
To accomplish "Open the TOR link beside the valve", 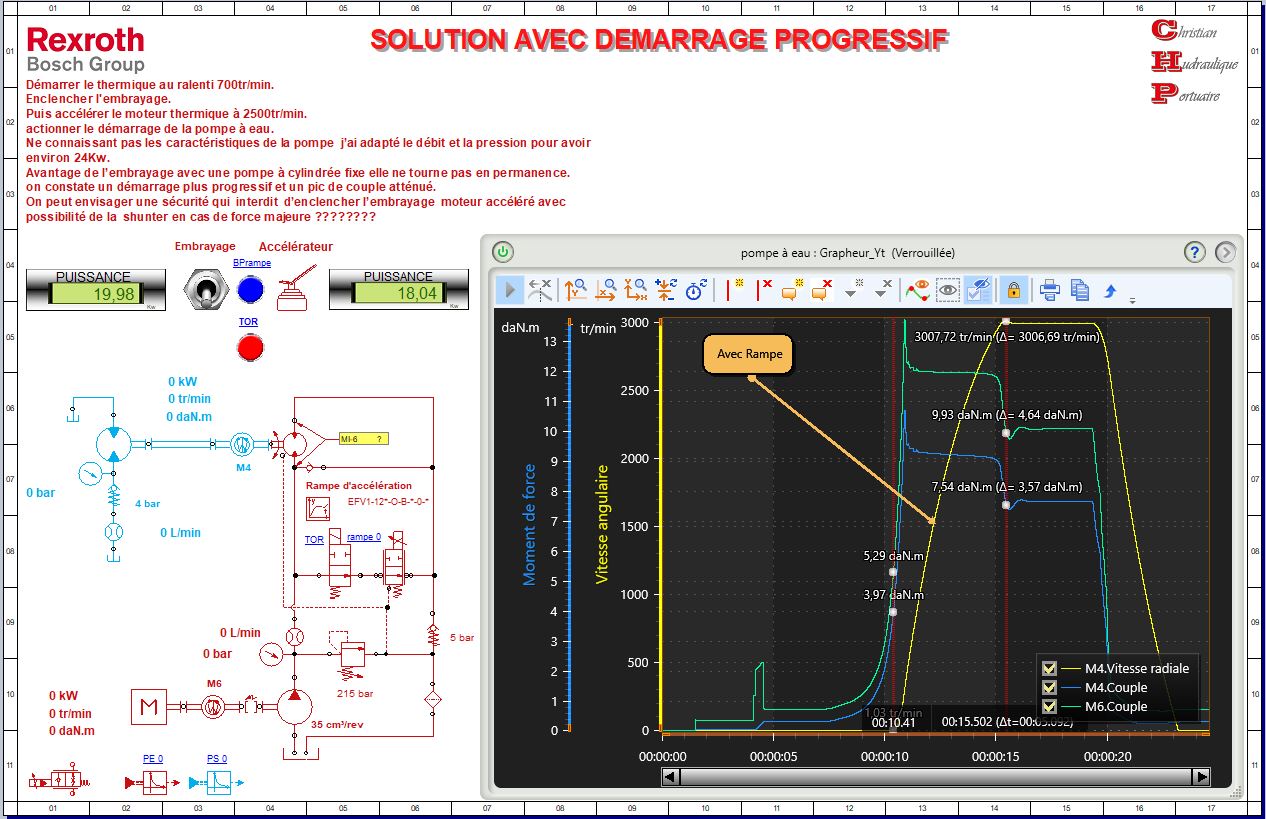I will pos(314,539).
